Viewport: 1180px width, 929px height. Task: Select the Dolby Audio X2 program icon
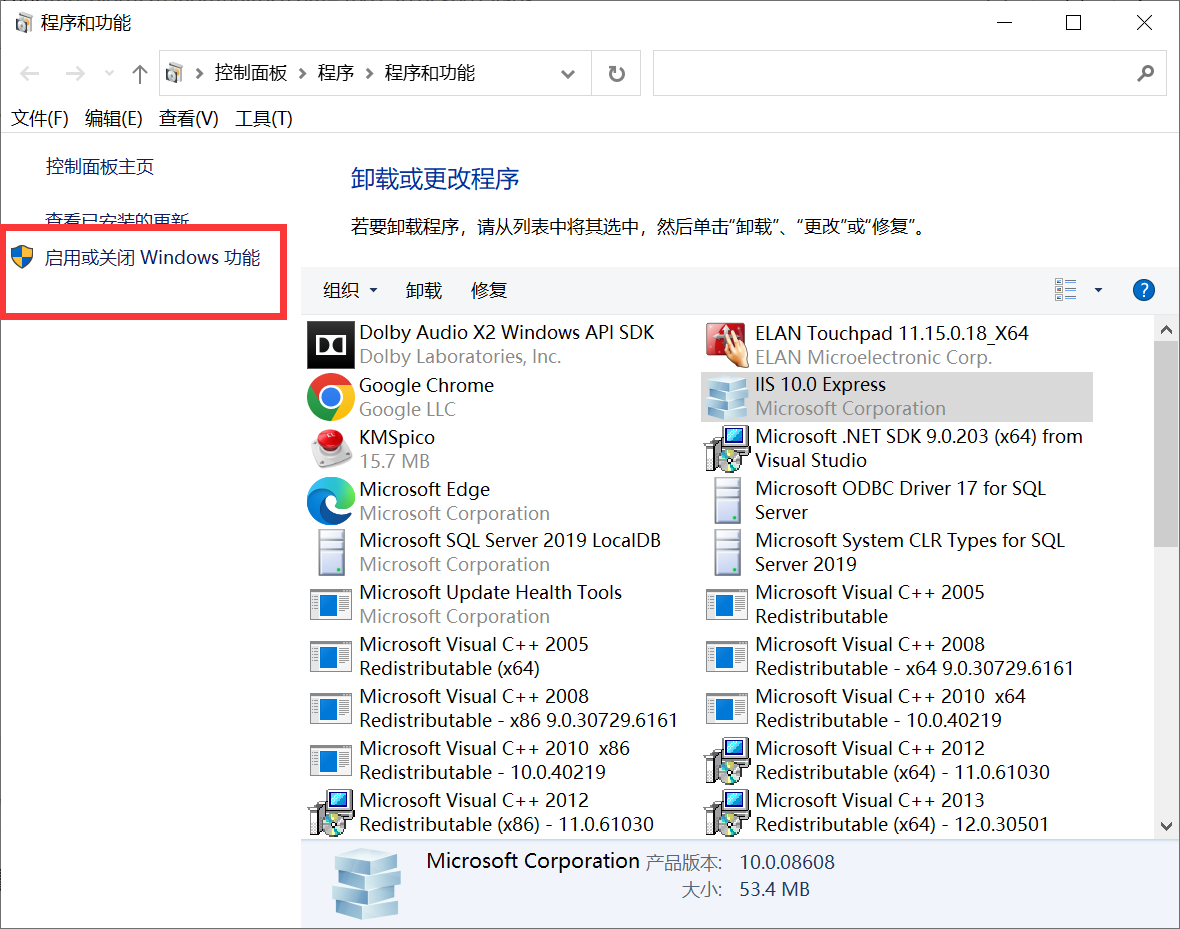[x=330, y=345]
